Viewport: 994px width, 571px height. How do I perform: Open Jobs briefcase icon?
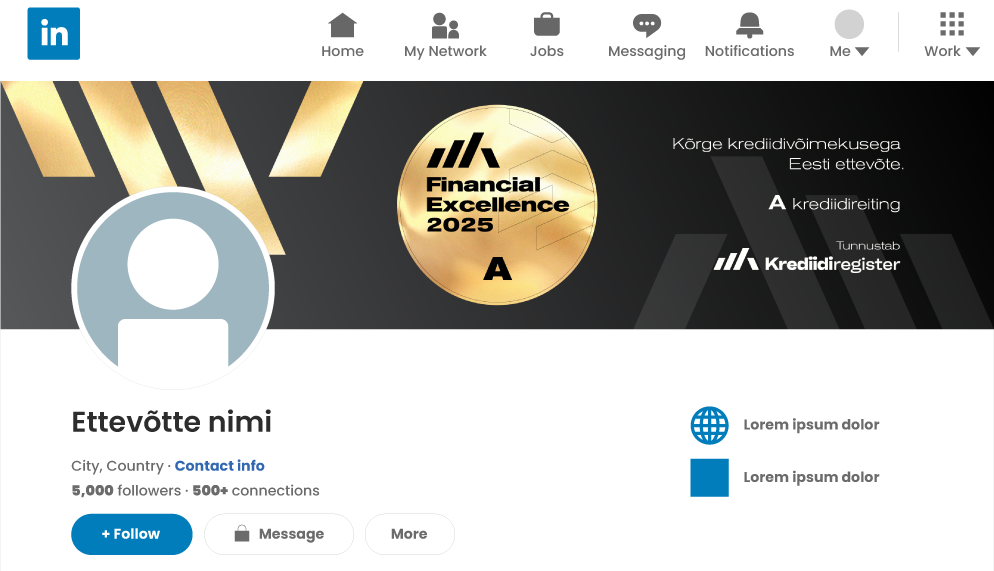pyautogui.click(x=546, y=25)
